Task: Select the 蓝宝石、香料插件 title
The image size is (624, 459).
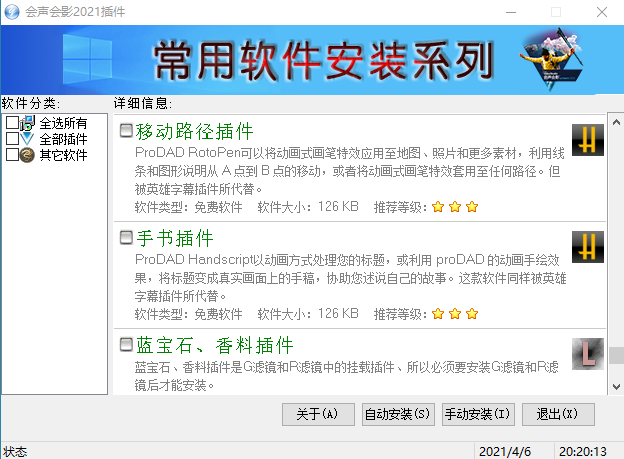Action: pos(214,346)
